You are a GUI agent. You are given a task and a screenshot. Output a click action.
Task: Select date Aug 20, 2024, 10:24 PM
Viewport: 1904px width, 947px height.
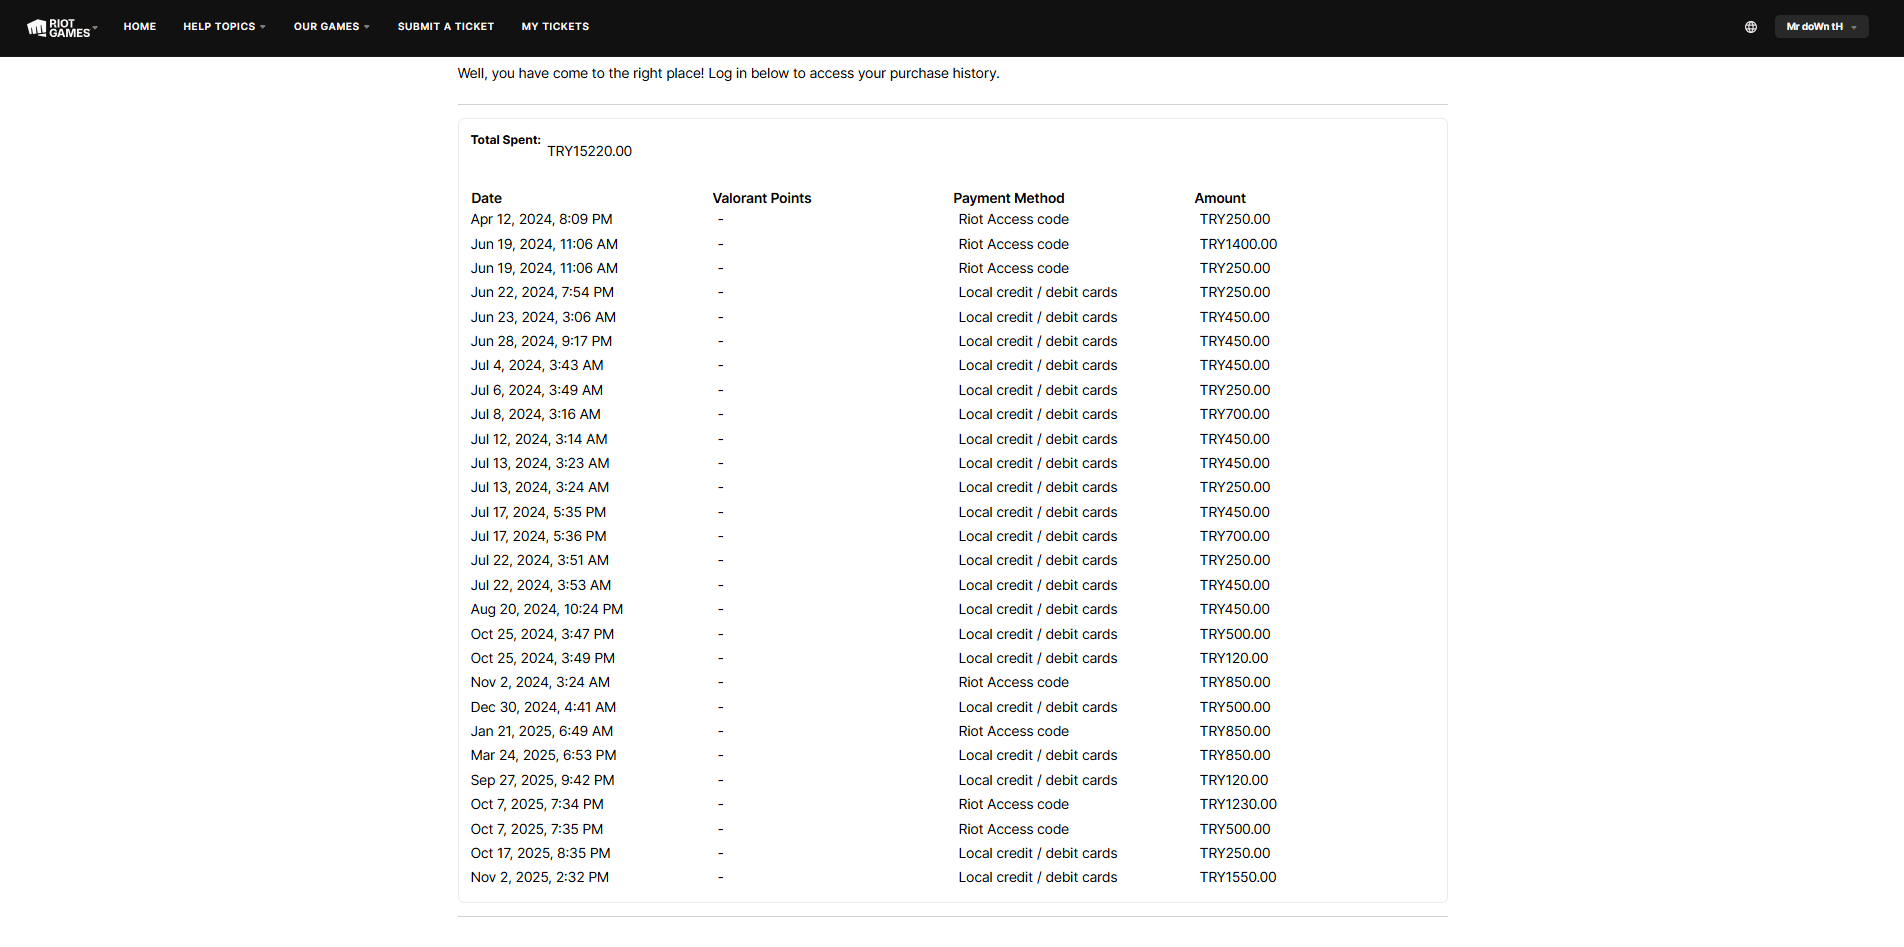point(547,609)
